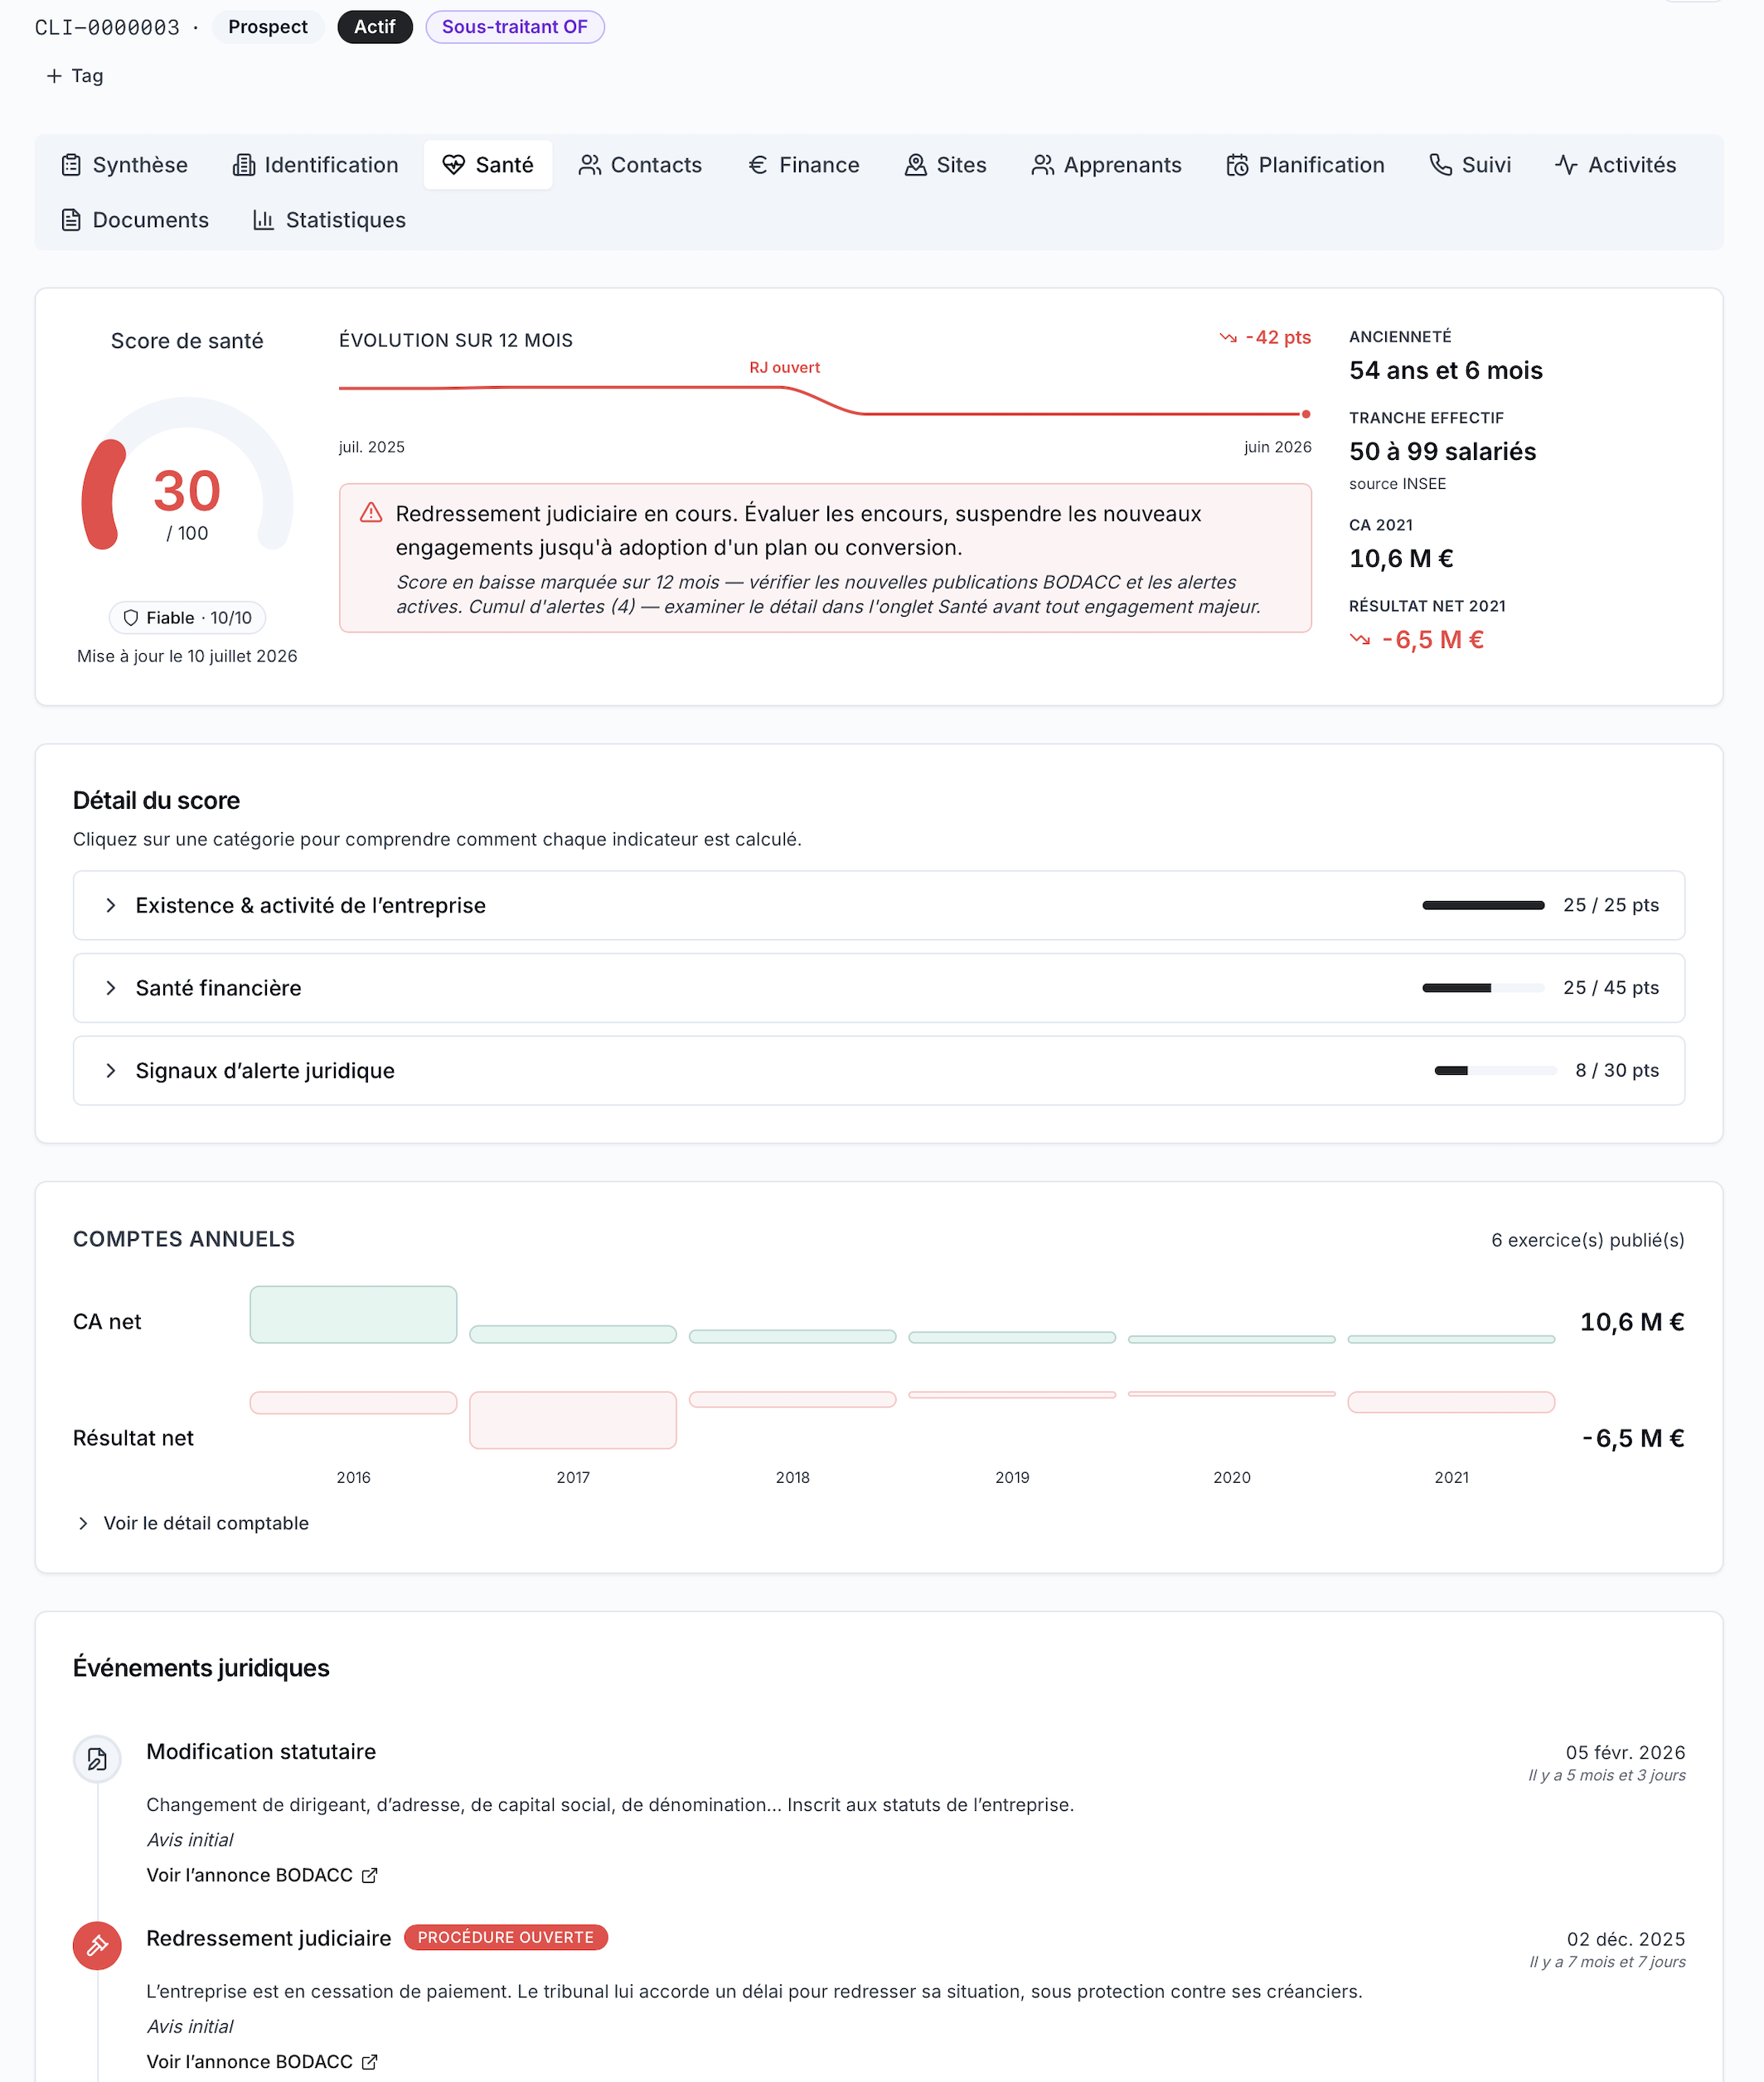
Task: Click the shield icon in Fiable badge
Action: click(x=131, y=618)
